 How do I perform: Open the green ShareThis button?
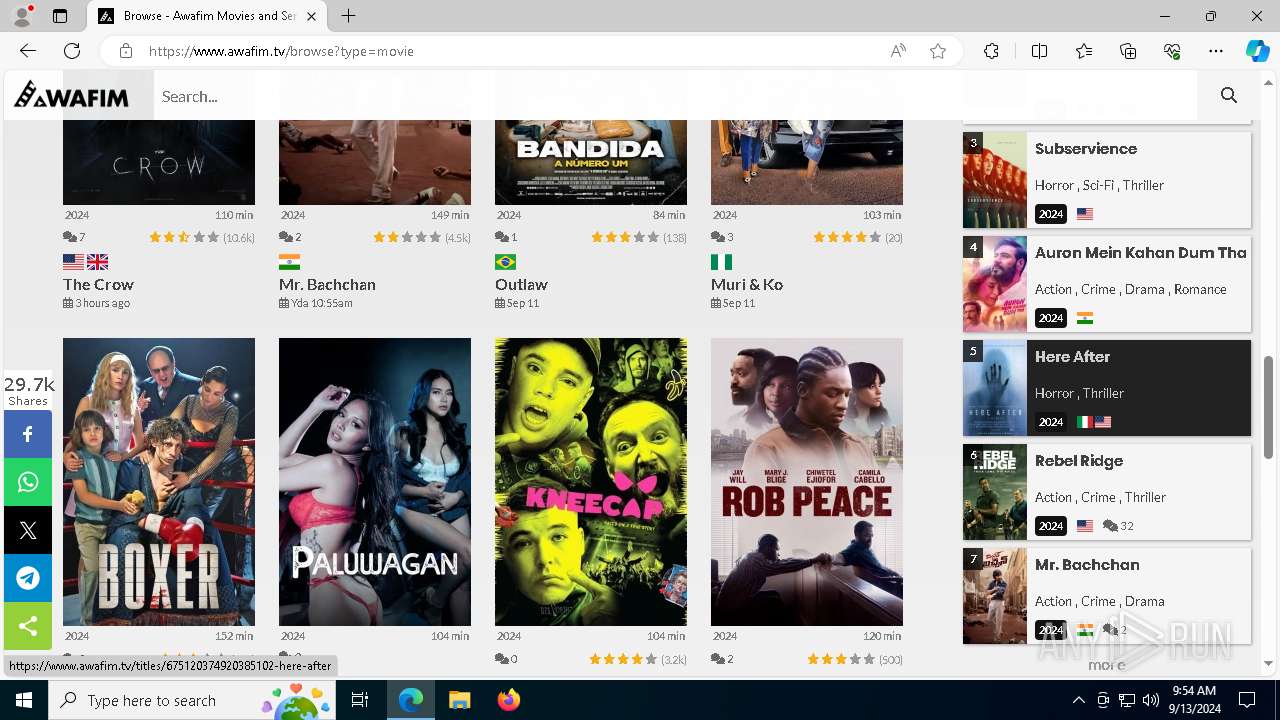pos(28,626)
